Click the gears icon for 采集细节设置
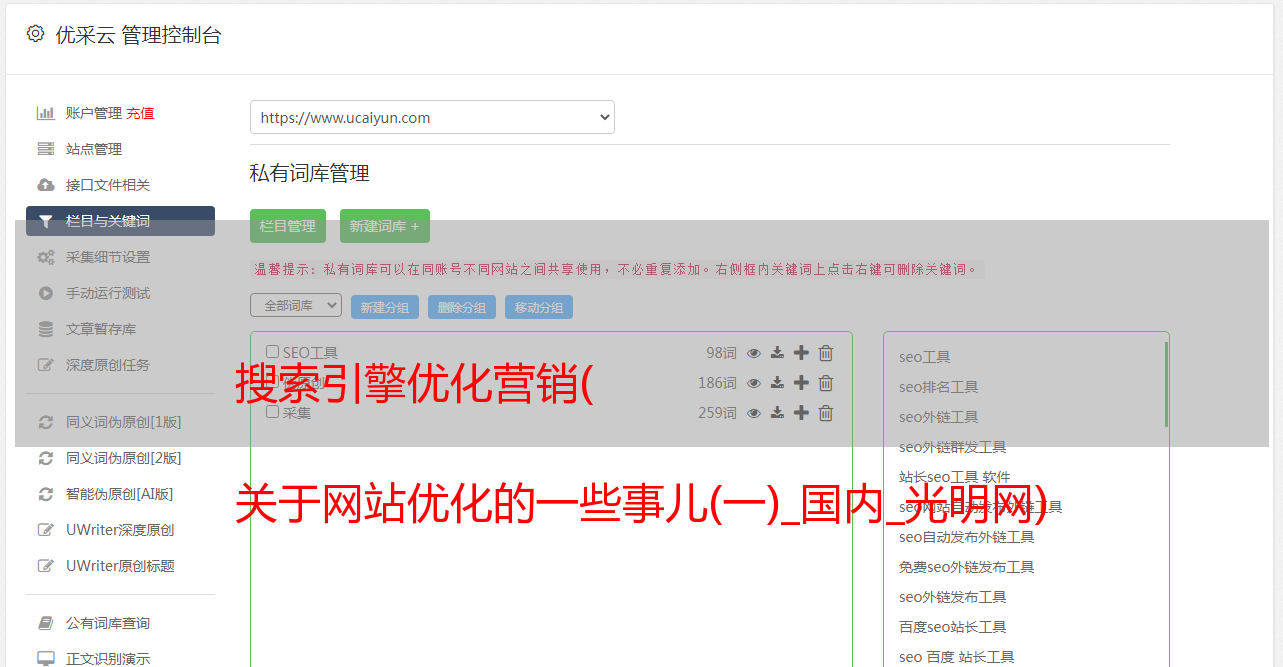The height and width of the screenshot is (667, 1283). click(46, 257)
